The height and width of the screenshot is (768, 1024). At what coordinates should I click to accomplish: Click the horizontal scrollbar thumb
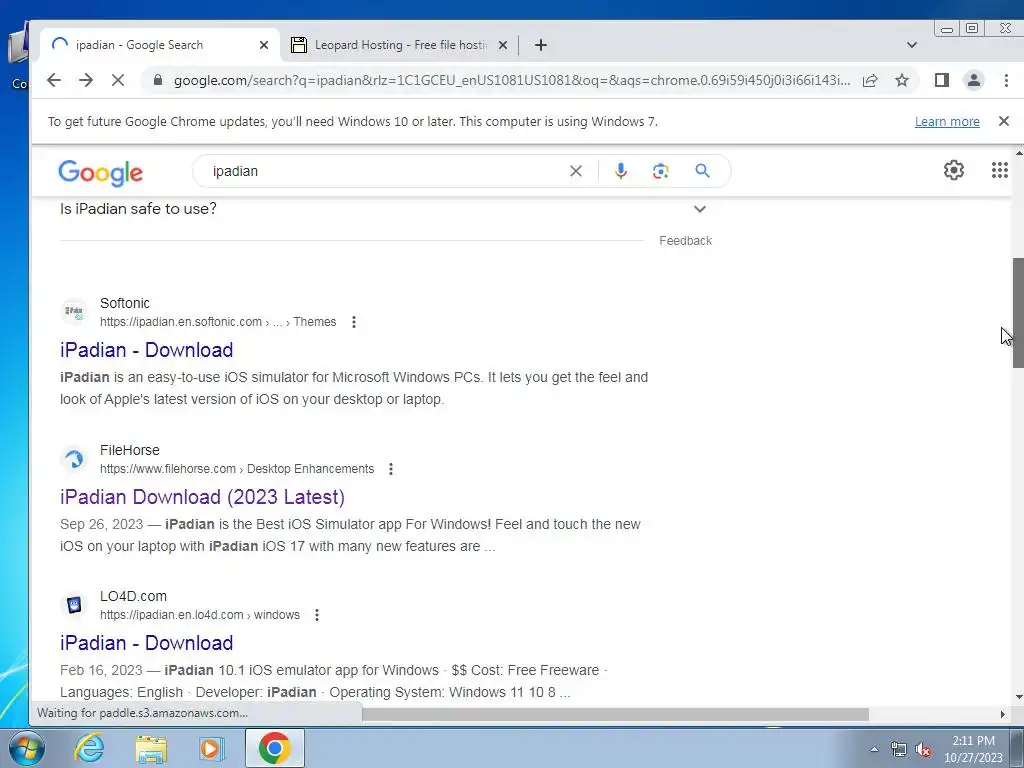pos(615,714)
